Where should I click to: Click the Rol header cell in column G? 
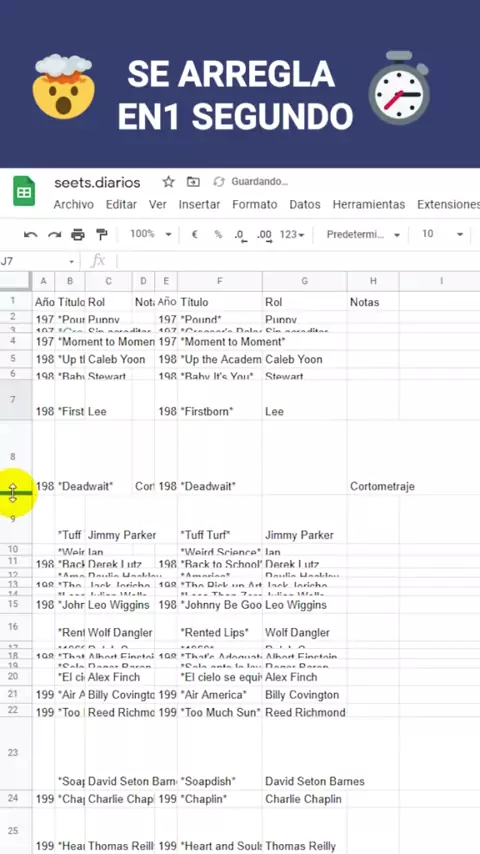tap(305, 301)
